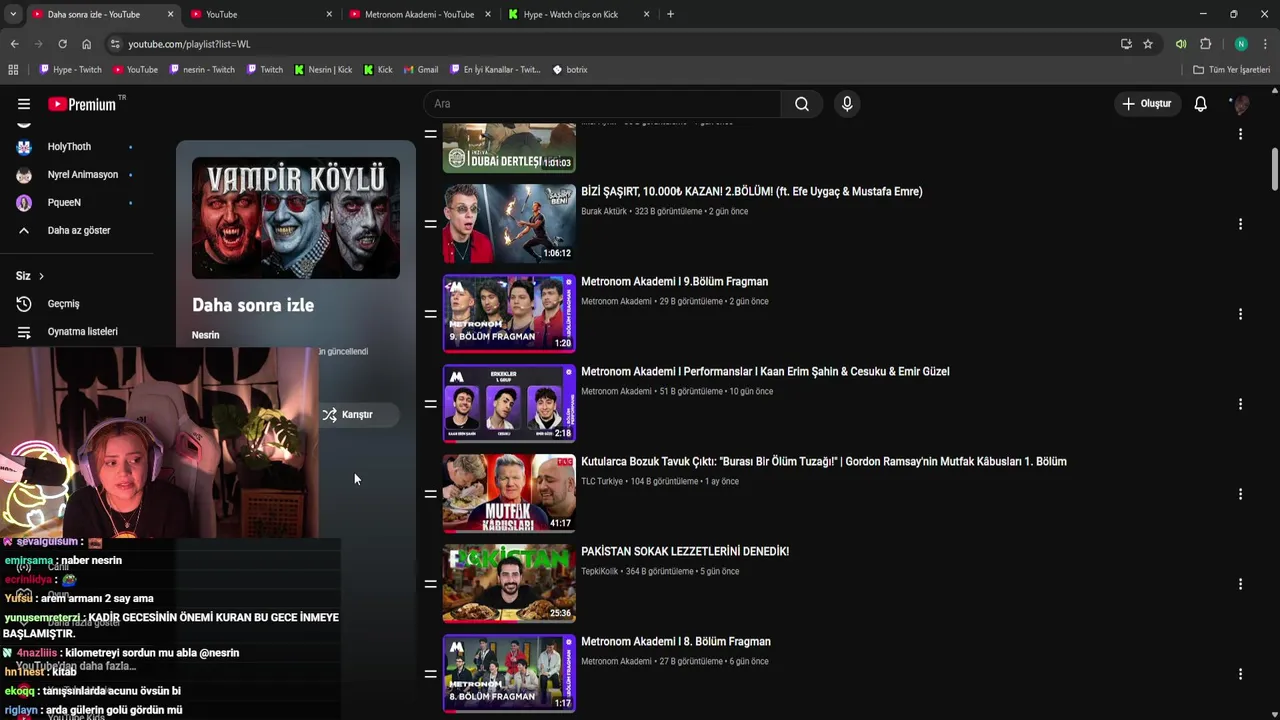
Task: Open Gmail bookmark
Action: [421, 70]
